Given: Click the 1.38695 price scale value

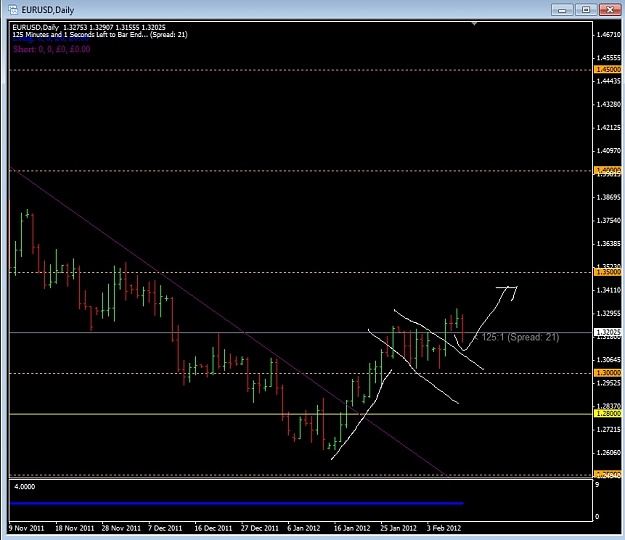Looking at the screenshot, I should pyautogui.click(x=608, y=197).
